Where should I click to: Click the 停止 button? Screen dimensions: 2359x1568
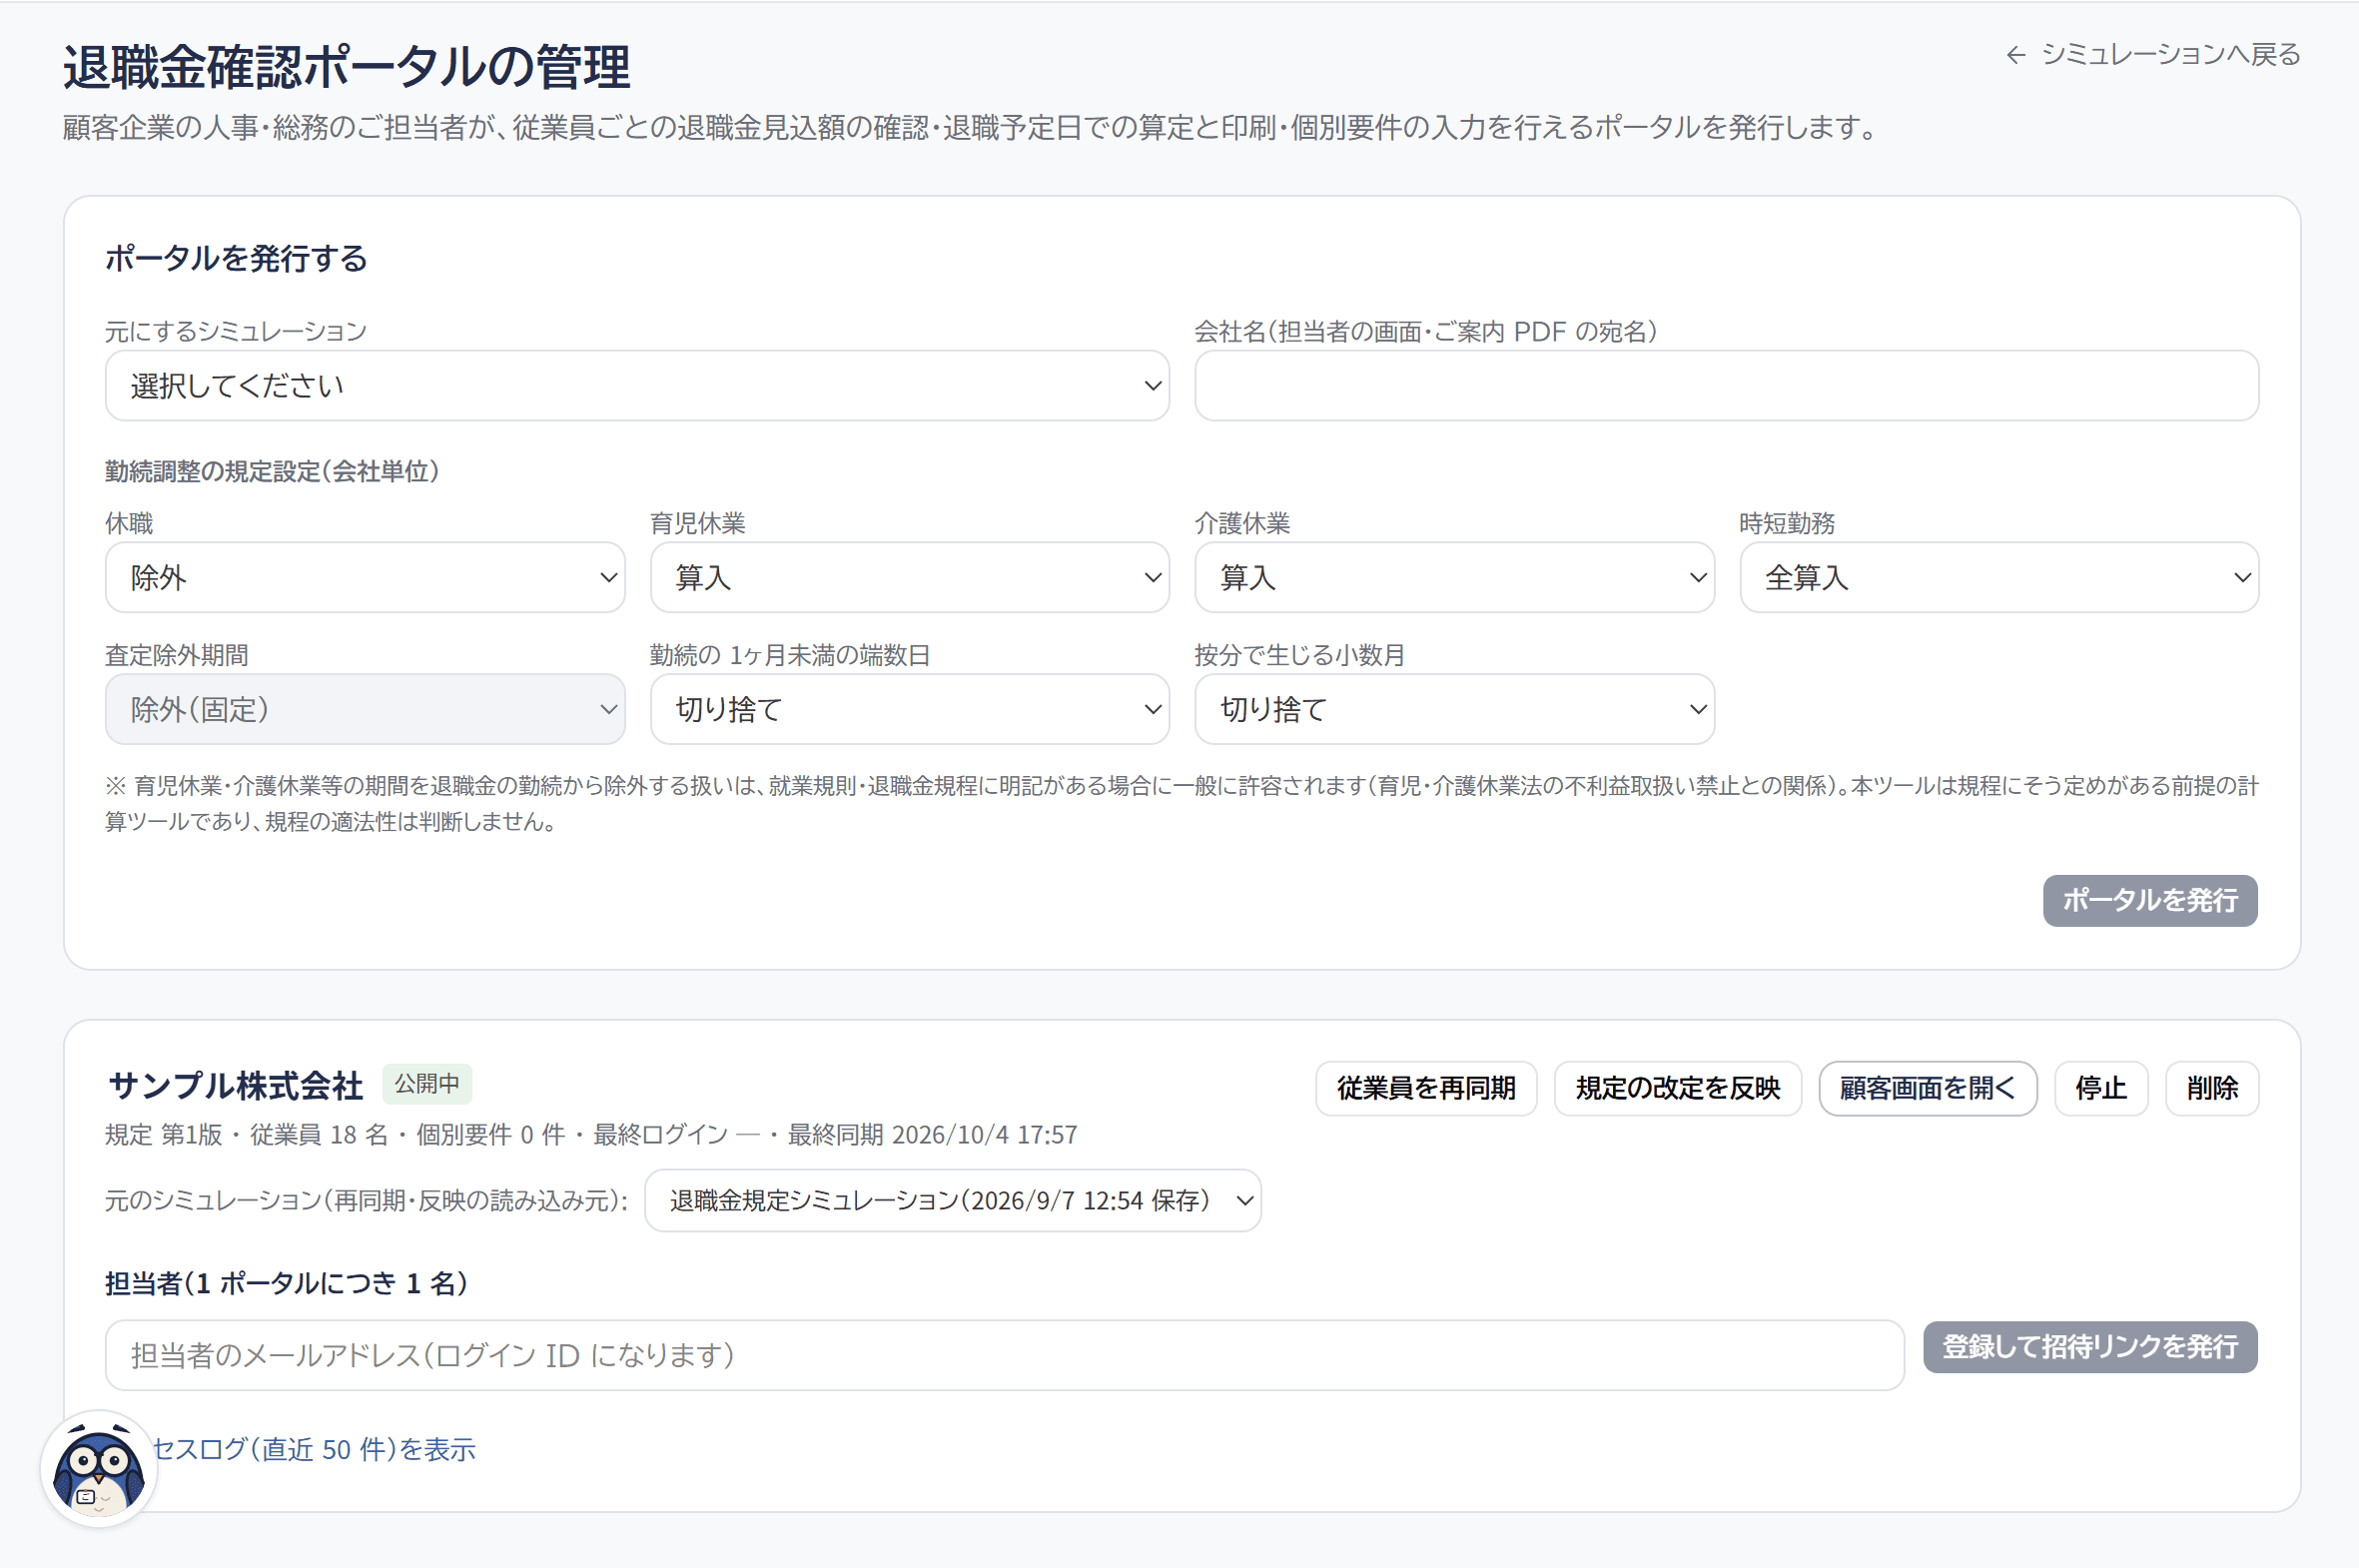tap(2101, 1088)
